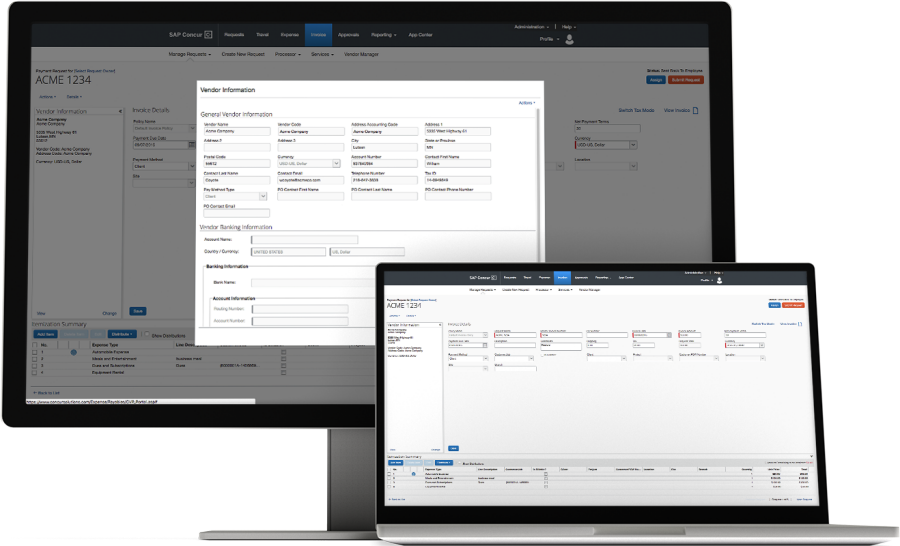
Task: Select the first itemization row checkbox on laptop
Action: (389, 474)
